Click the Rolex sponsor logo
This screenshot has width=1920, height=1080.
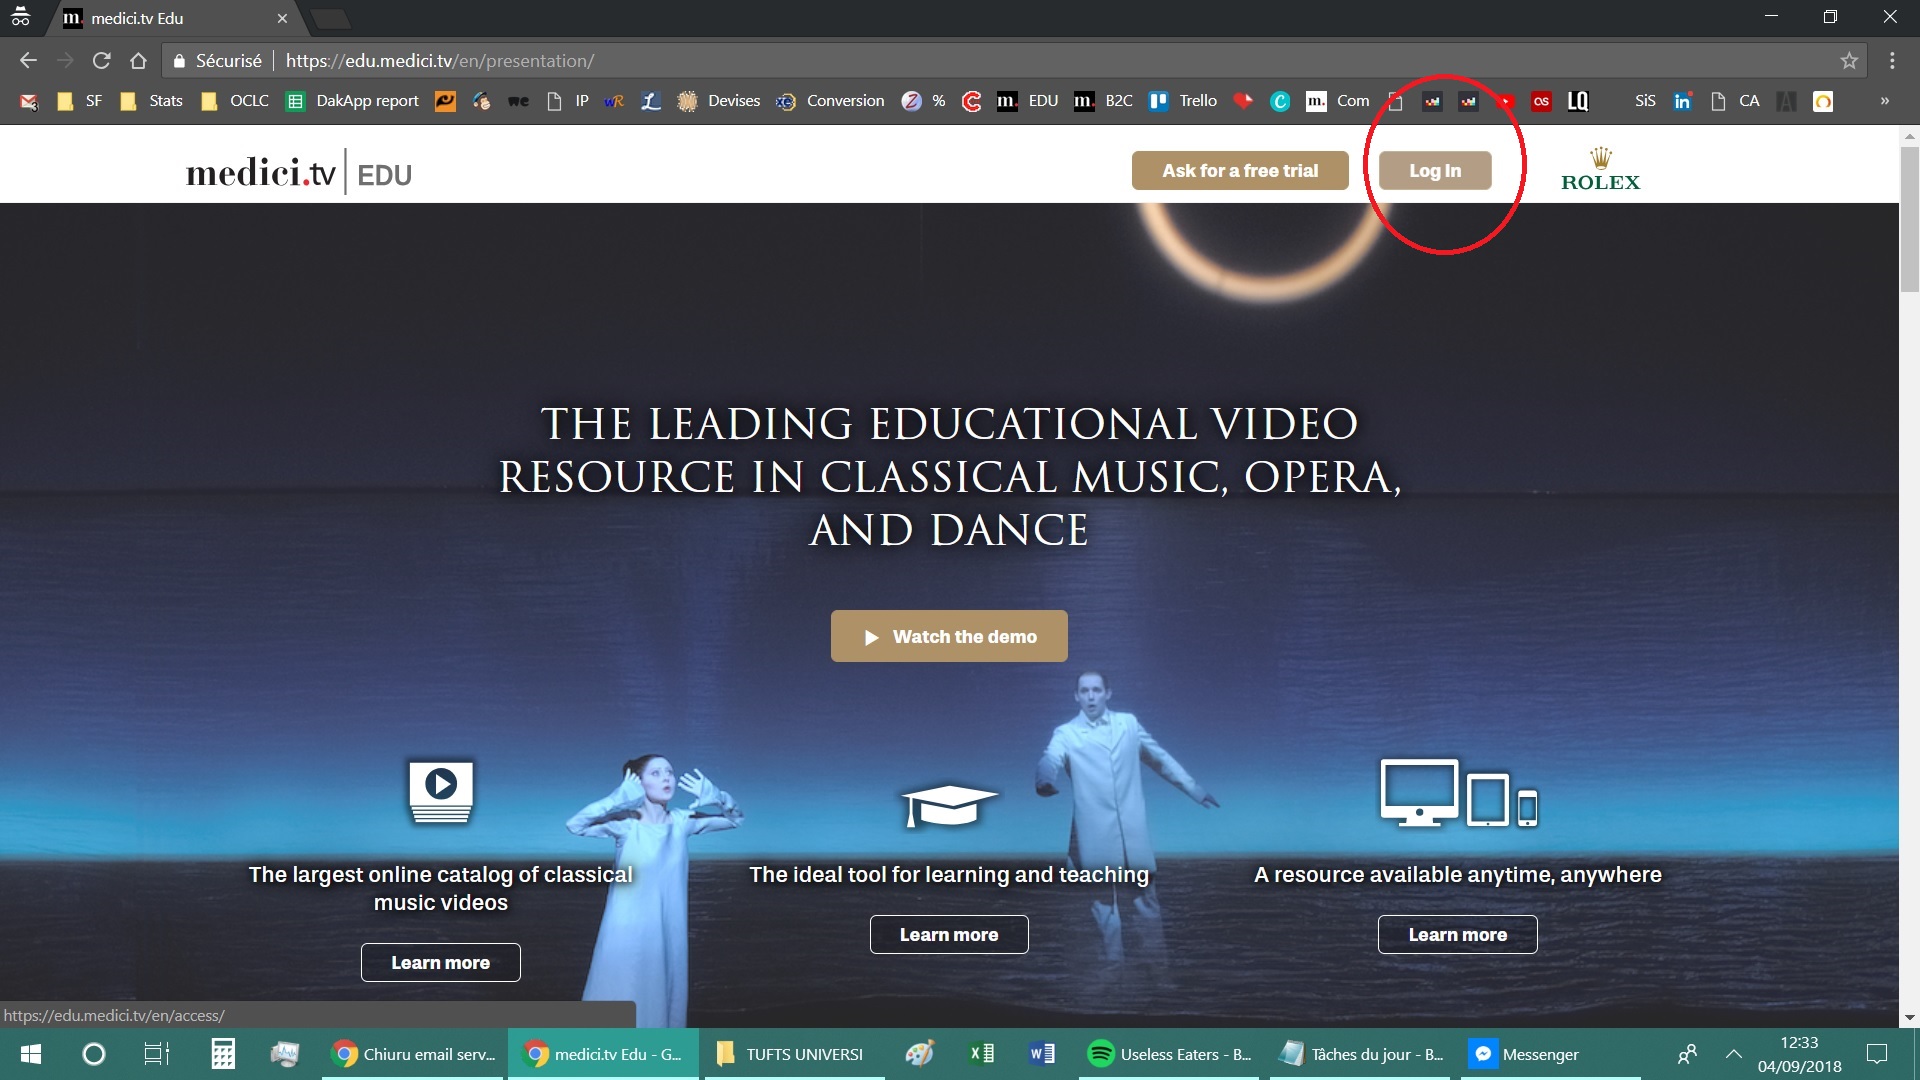coord(1600,170)
